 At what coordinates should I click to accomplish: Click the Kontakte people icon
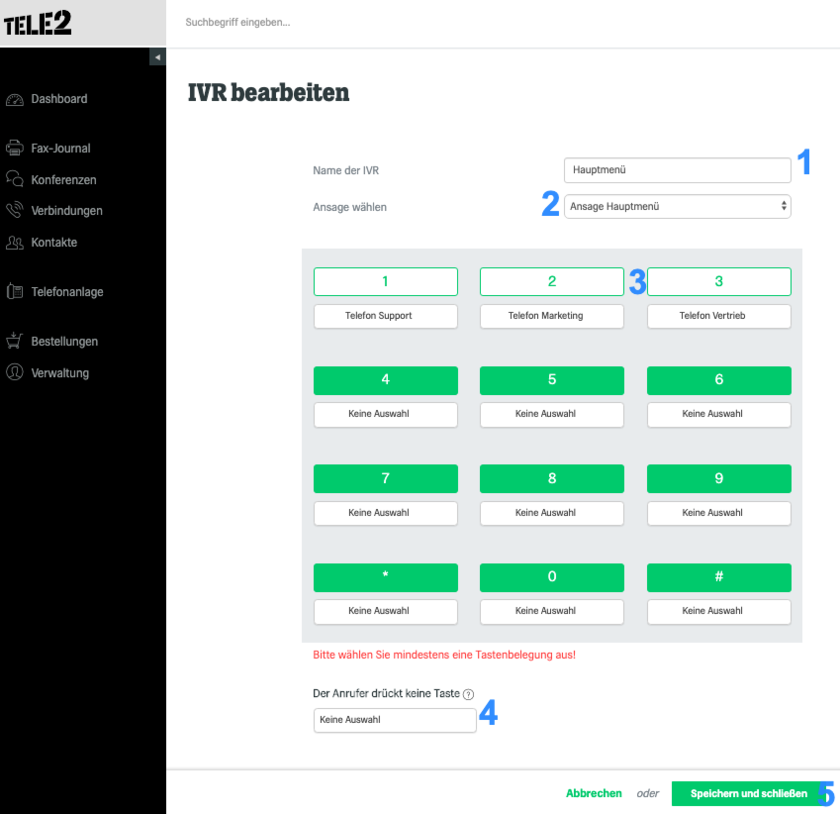(x=14, y=243)
